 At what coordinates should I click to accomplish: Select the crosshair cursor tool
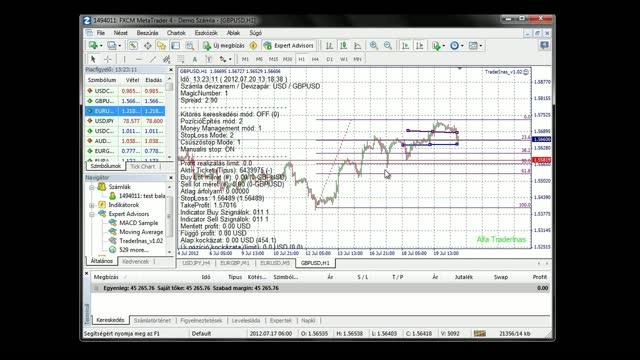tap(107, 59)
